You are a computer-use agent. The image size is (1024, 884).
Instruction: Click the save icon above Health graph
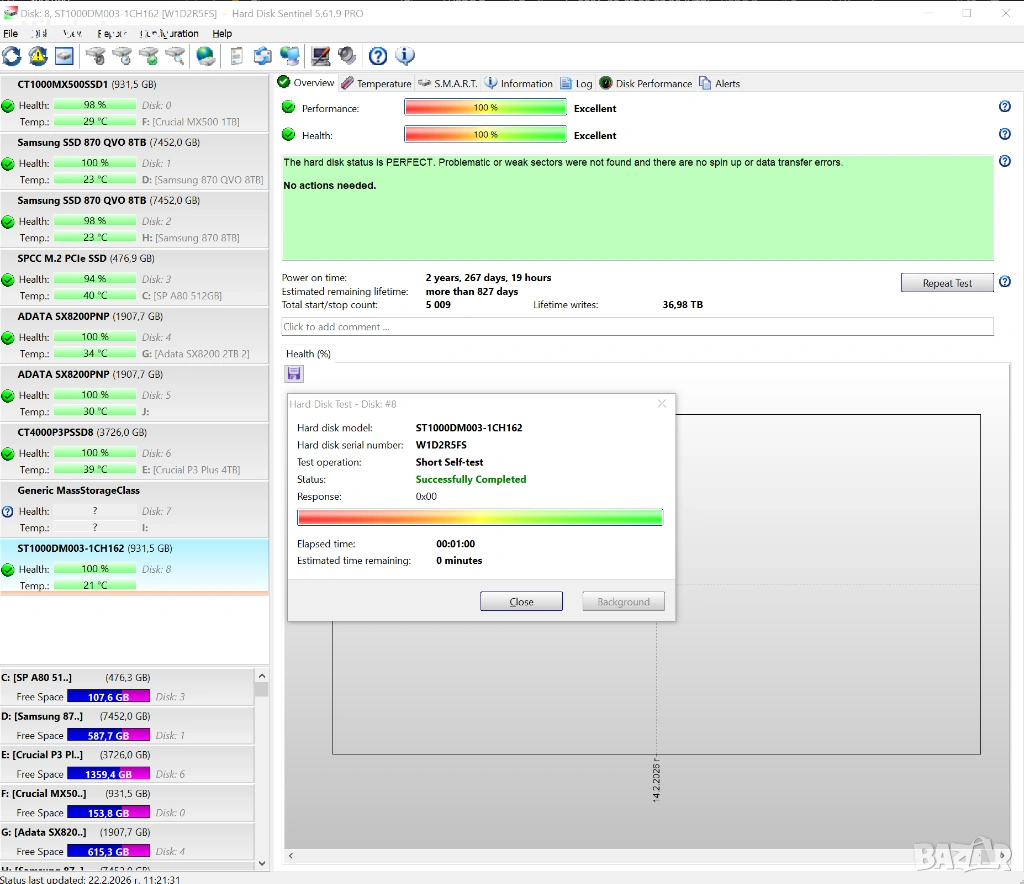pyautogui.click(x=294, y=373)
